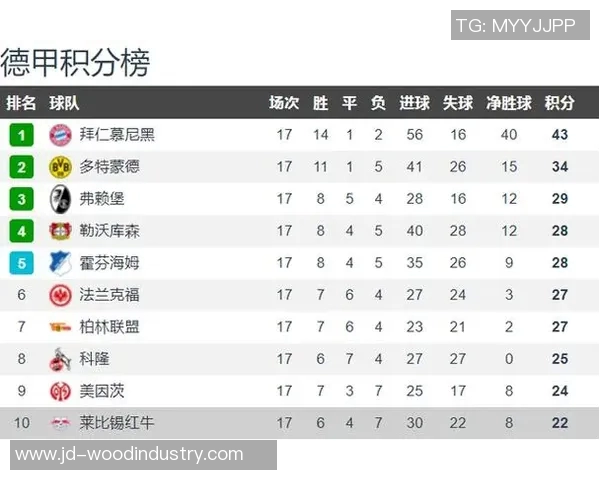Click the Mainz club logo
This screenshot has width=600, height=480.
60,391
